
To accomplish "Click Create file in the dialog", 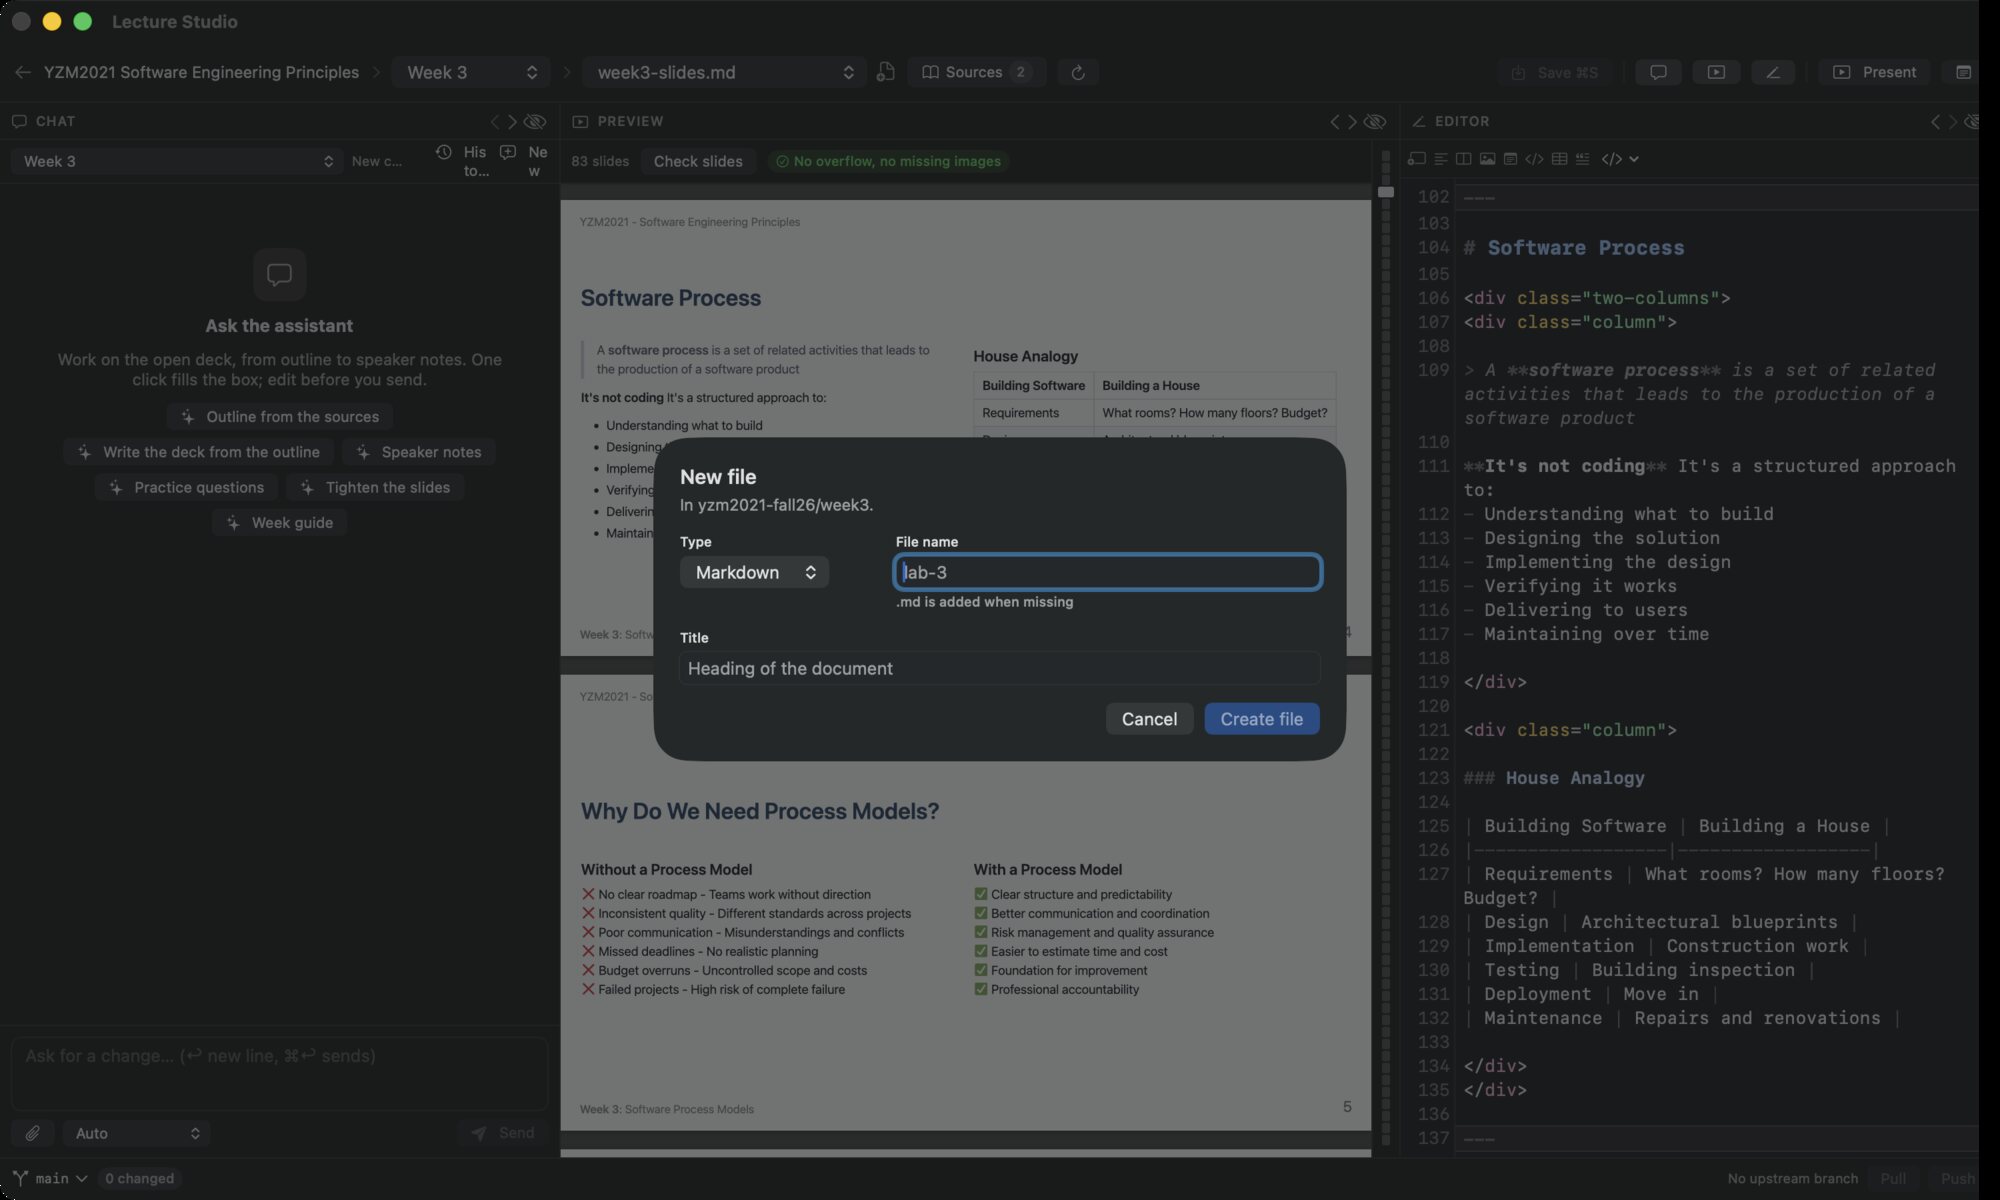I will [x=1261, y=719].
